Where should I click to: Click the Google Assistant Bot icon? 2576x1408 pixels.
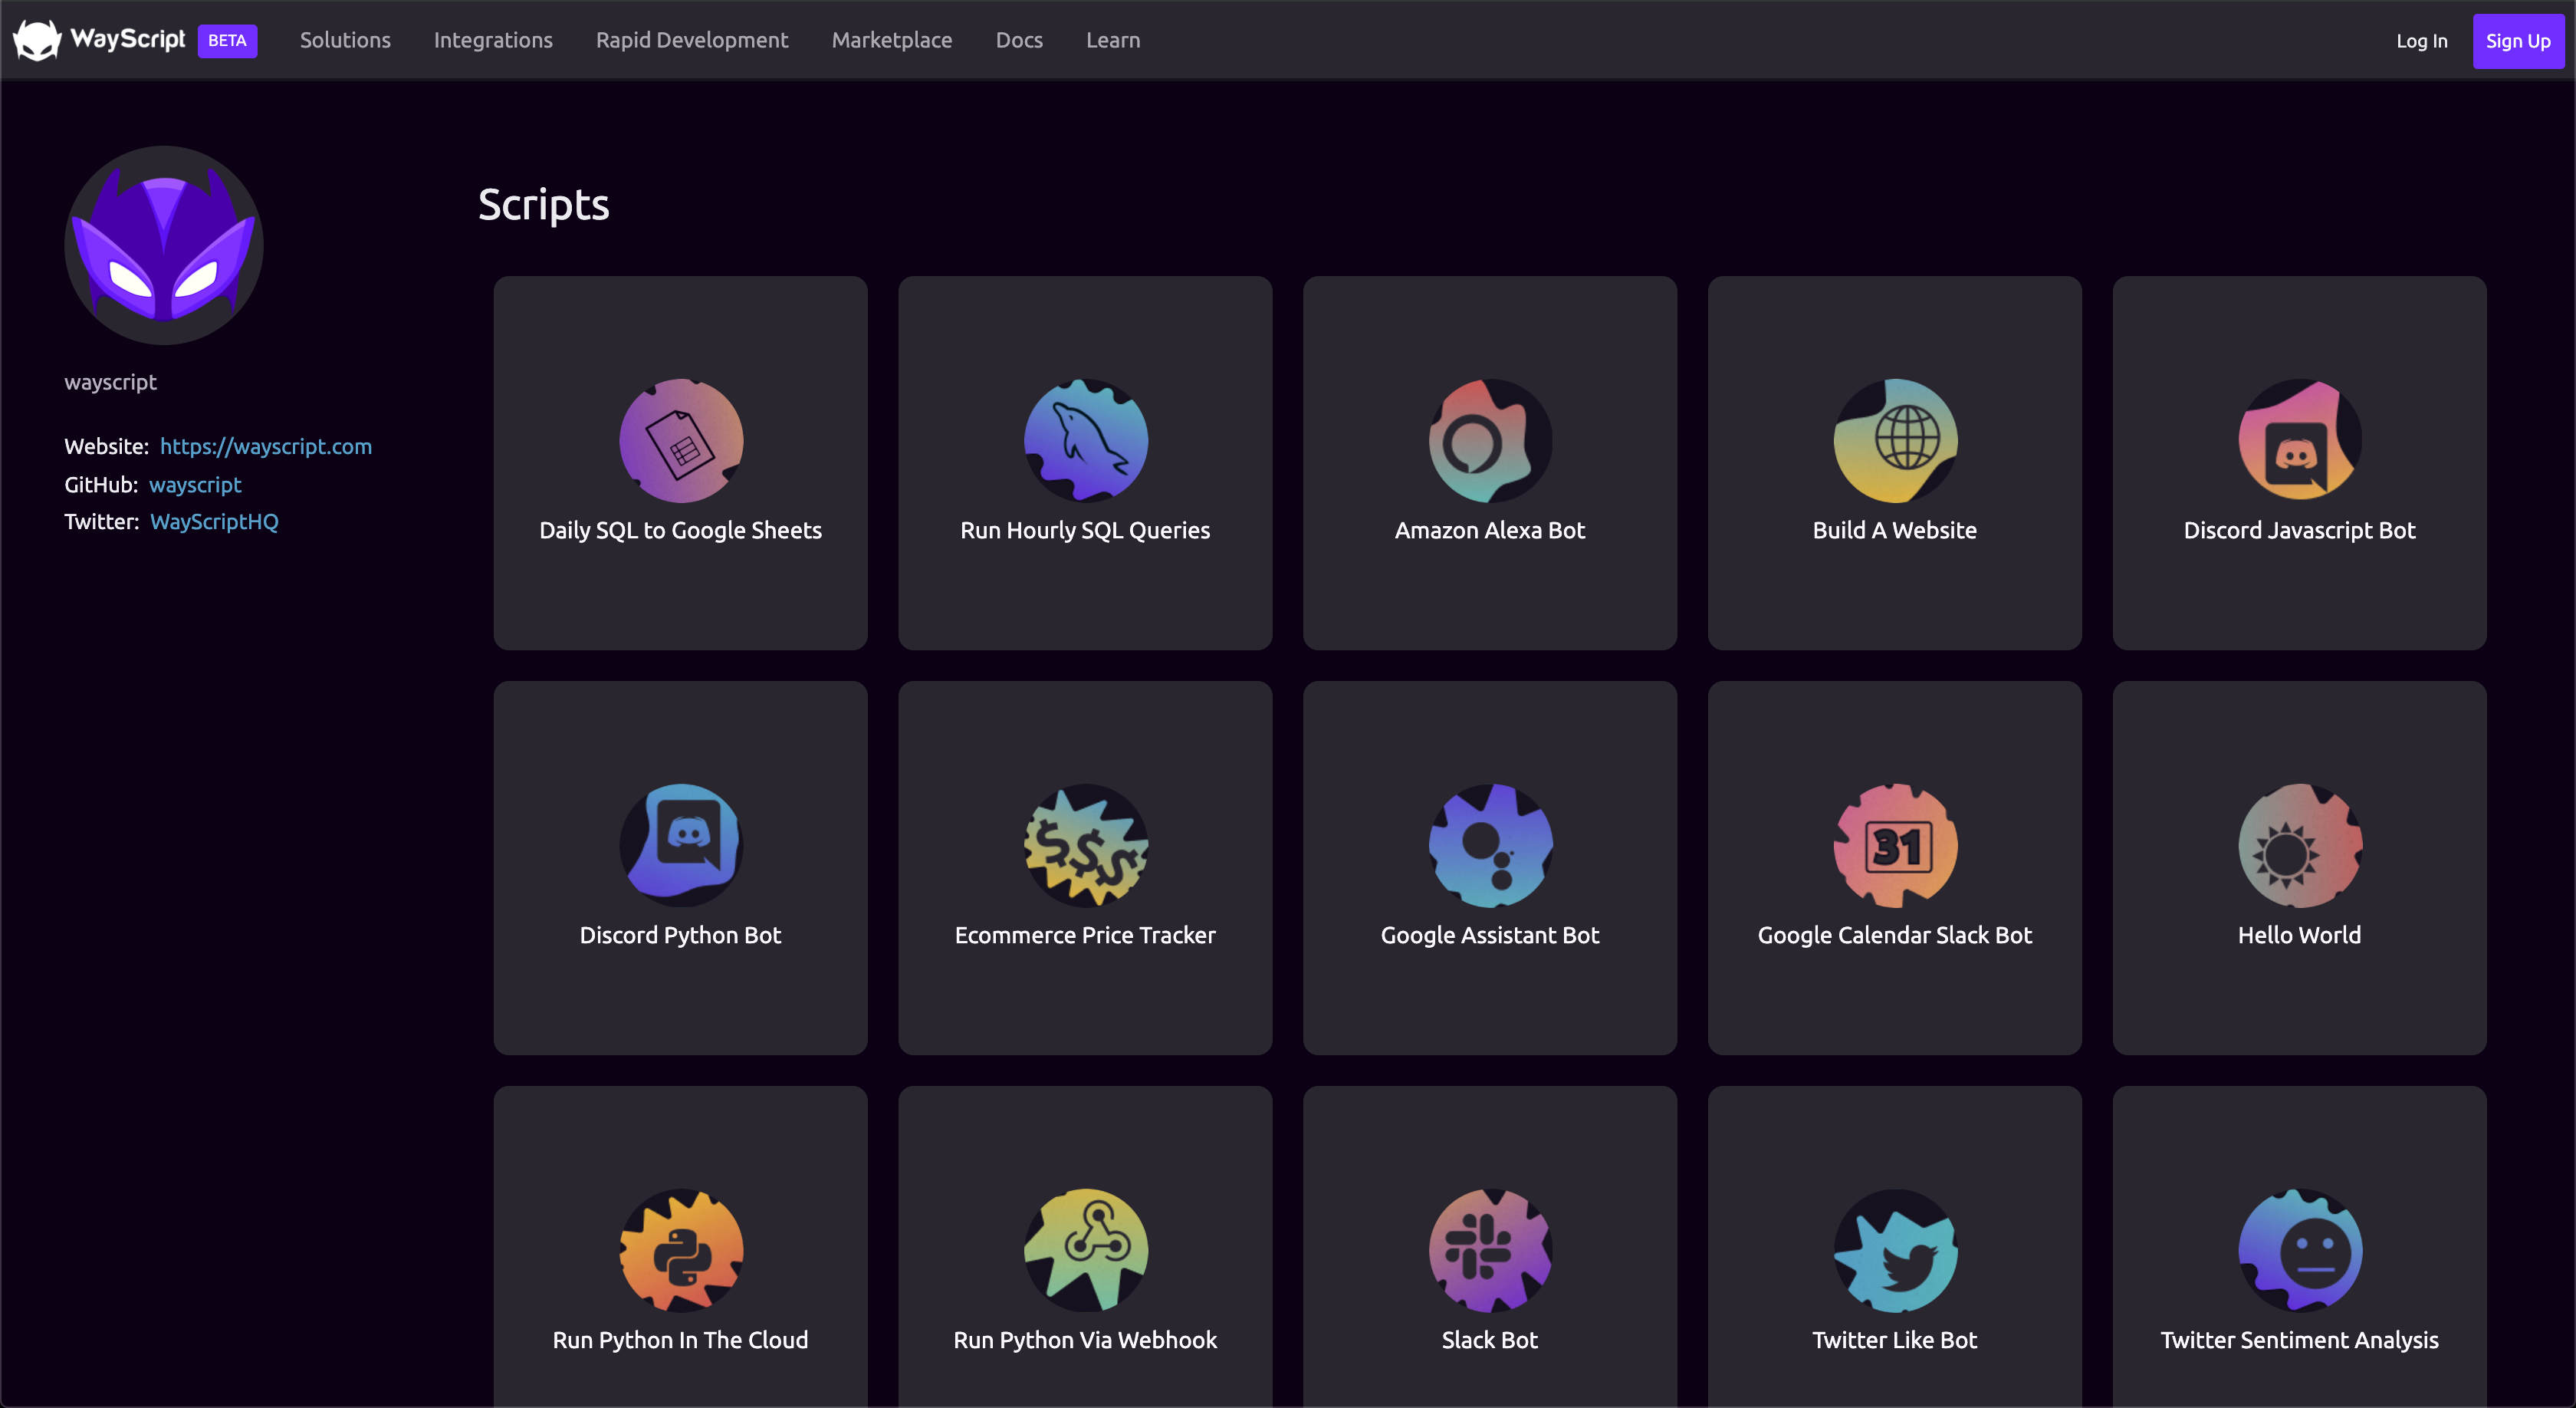tap(1490, 845)
